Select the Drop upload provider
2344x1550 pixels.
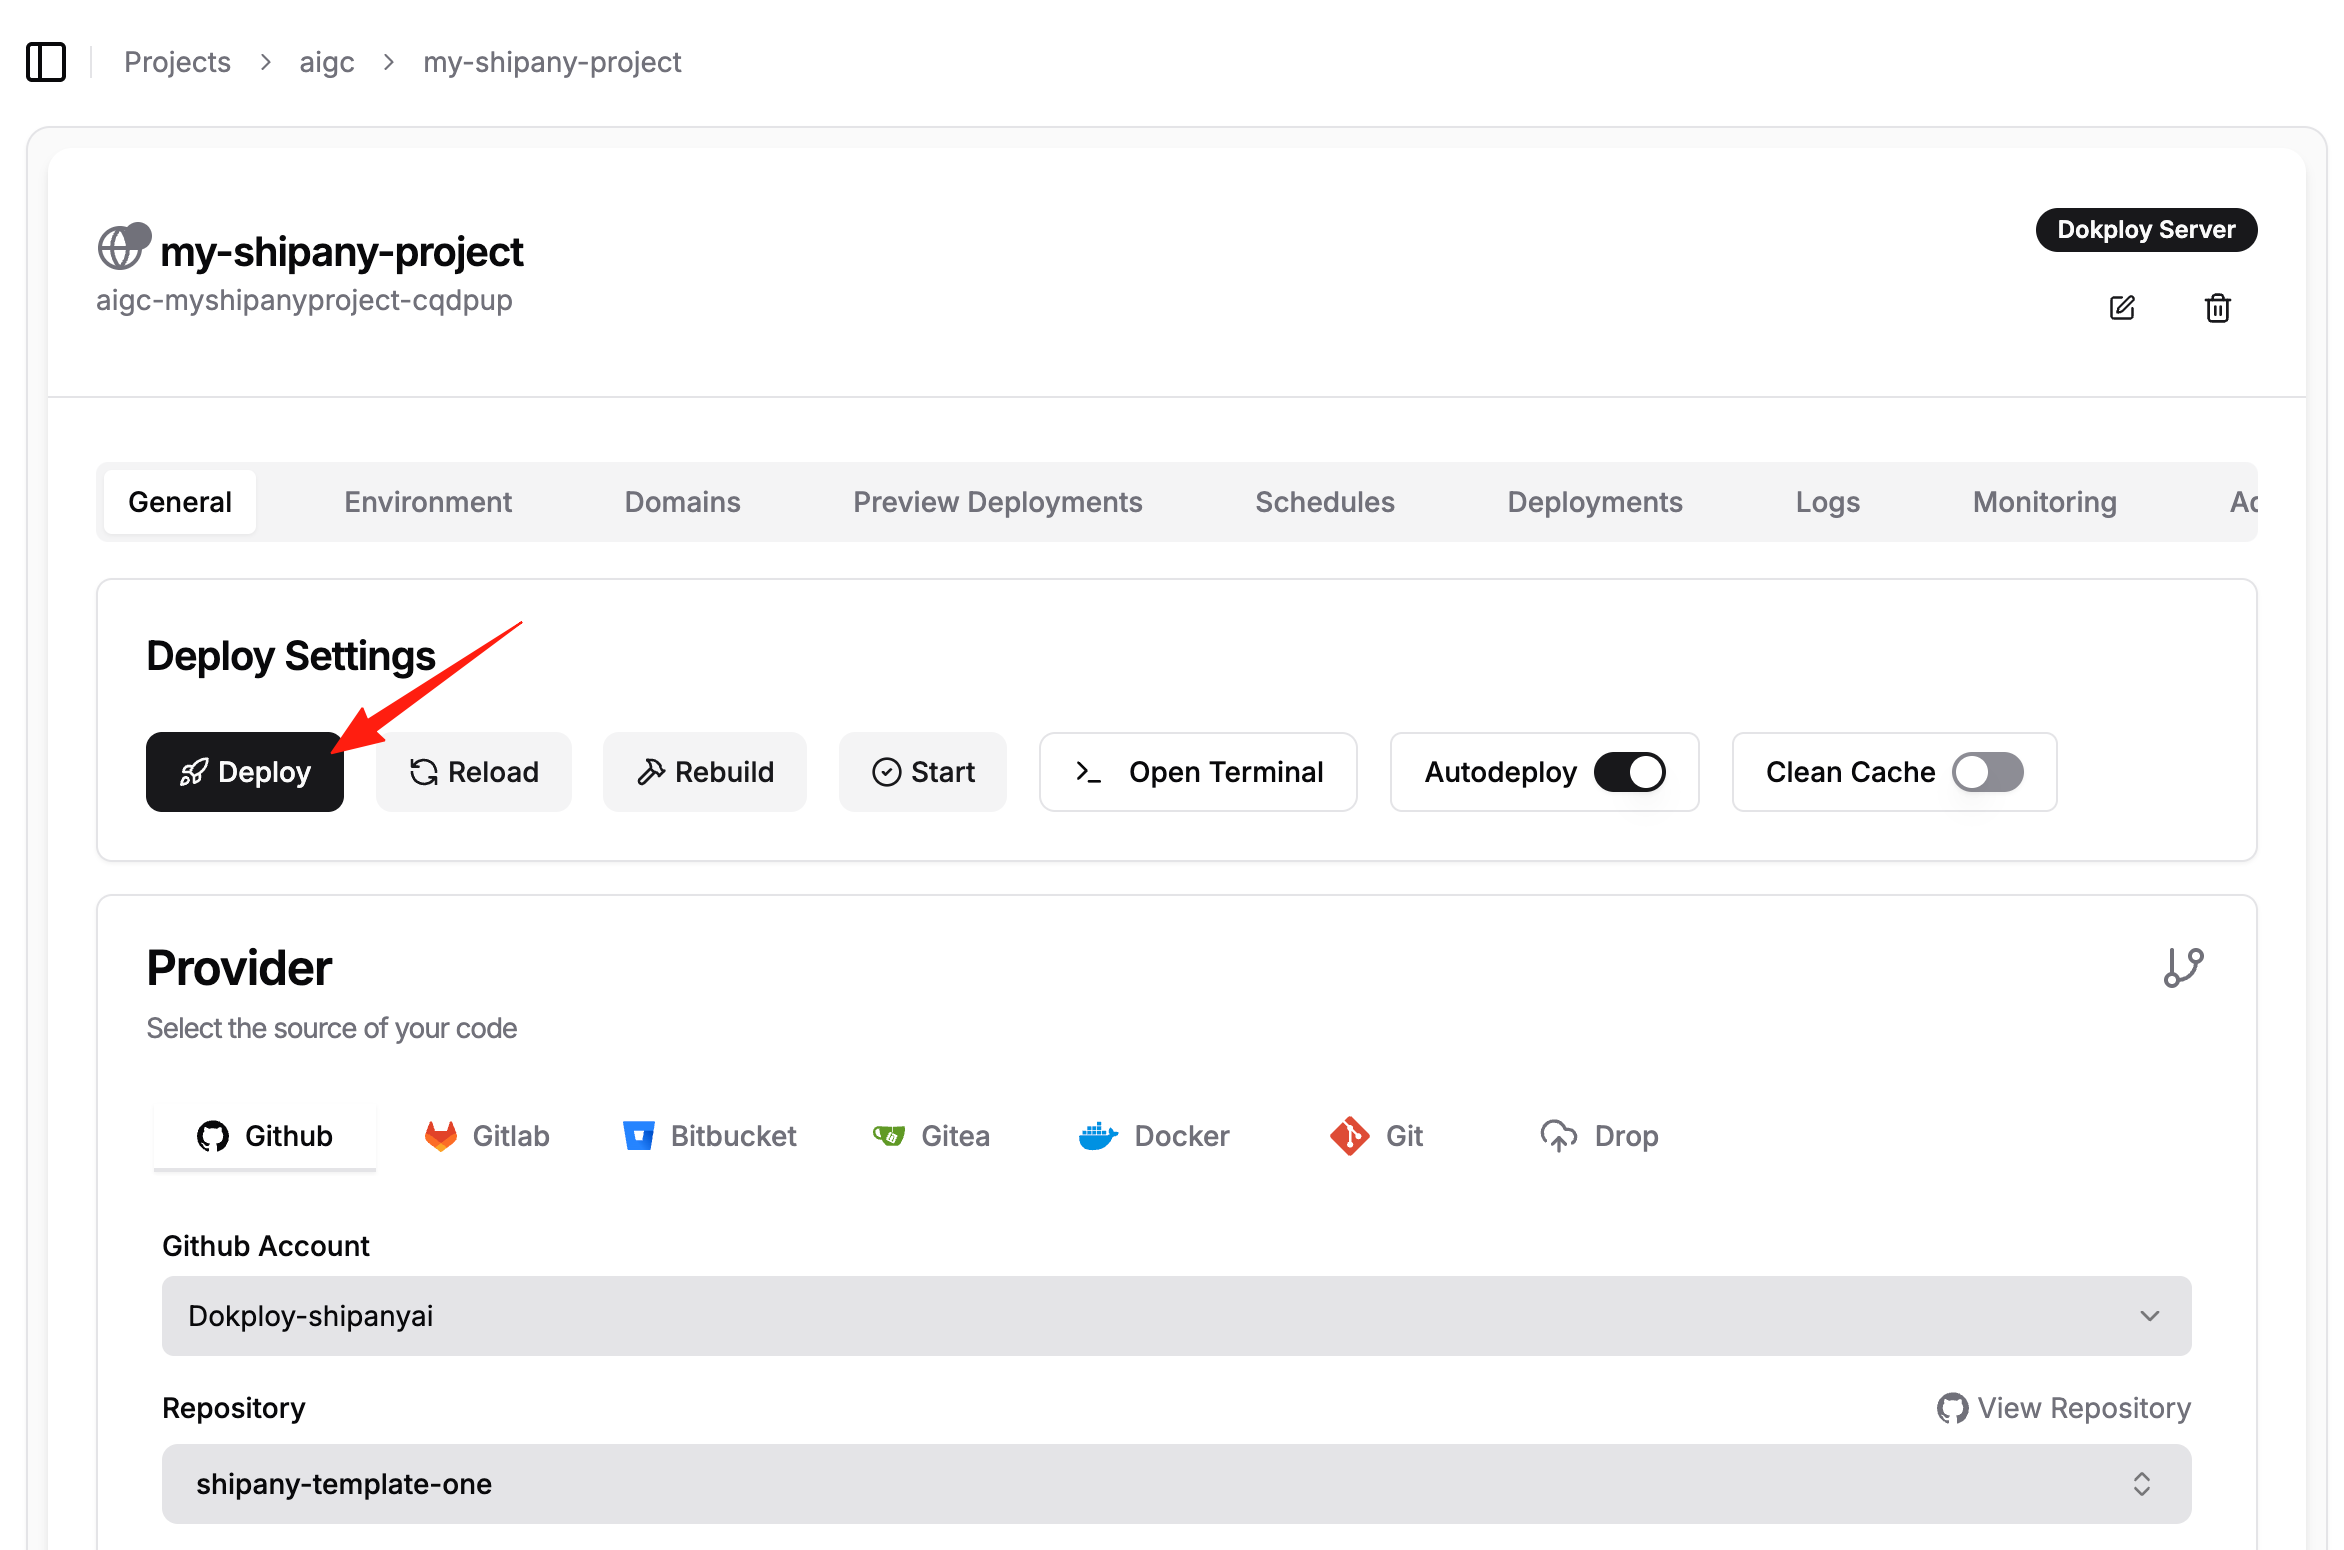point(1599,1136)
